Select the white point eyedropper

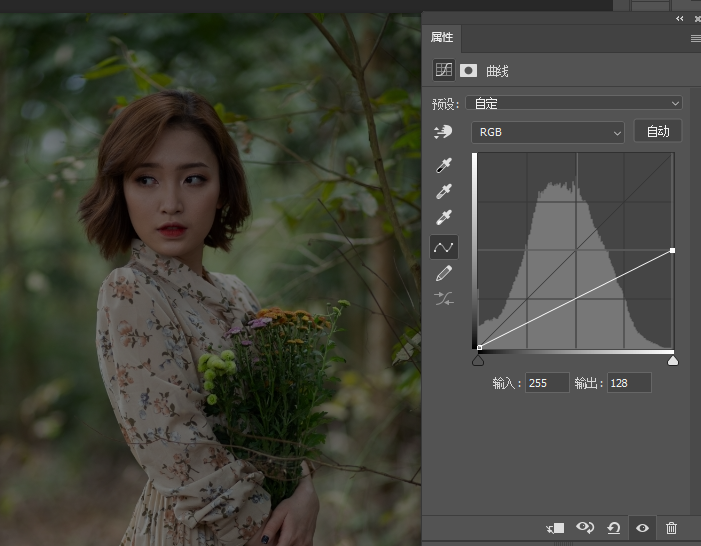443,217
